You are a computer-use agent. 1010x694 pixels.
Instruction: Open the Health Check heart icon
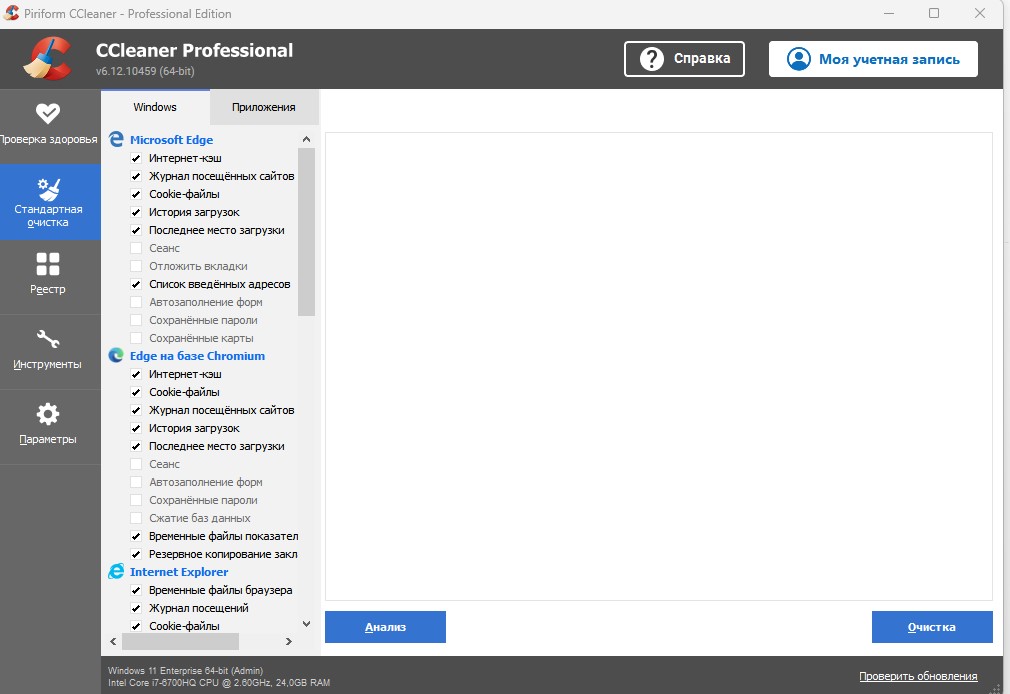click(x=48, y=113)
